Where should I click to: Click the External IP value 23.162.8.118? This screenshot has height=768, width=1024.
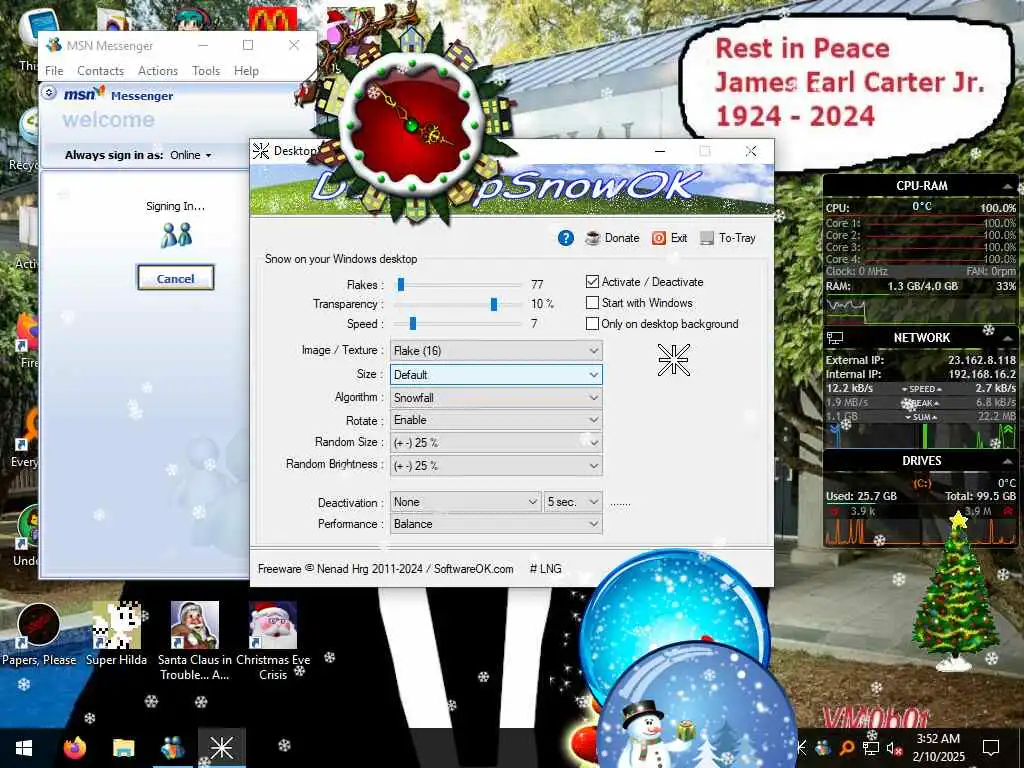tap(982, 360)
